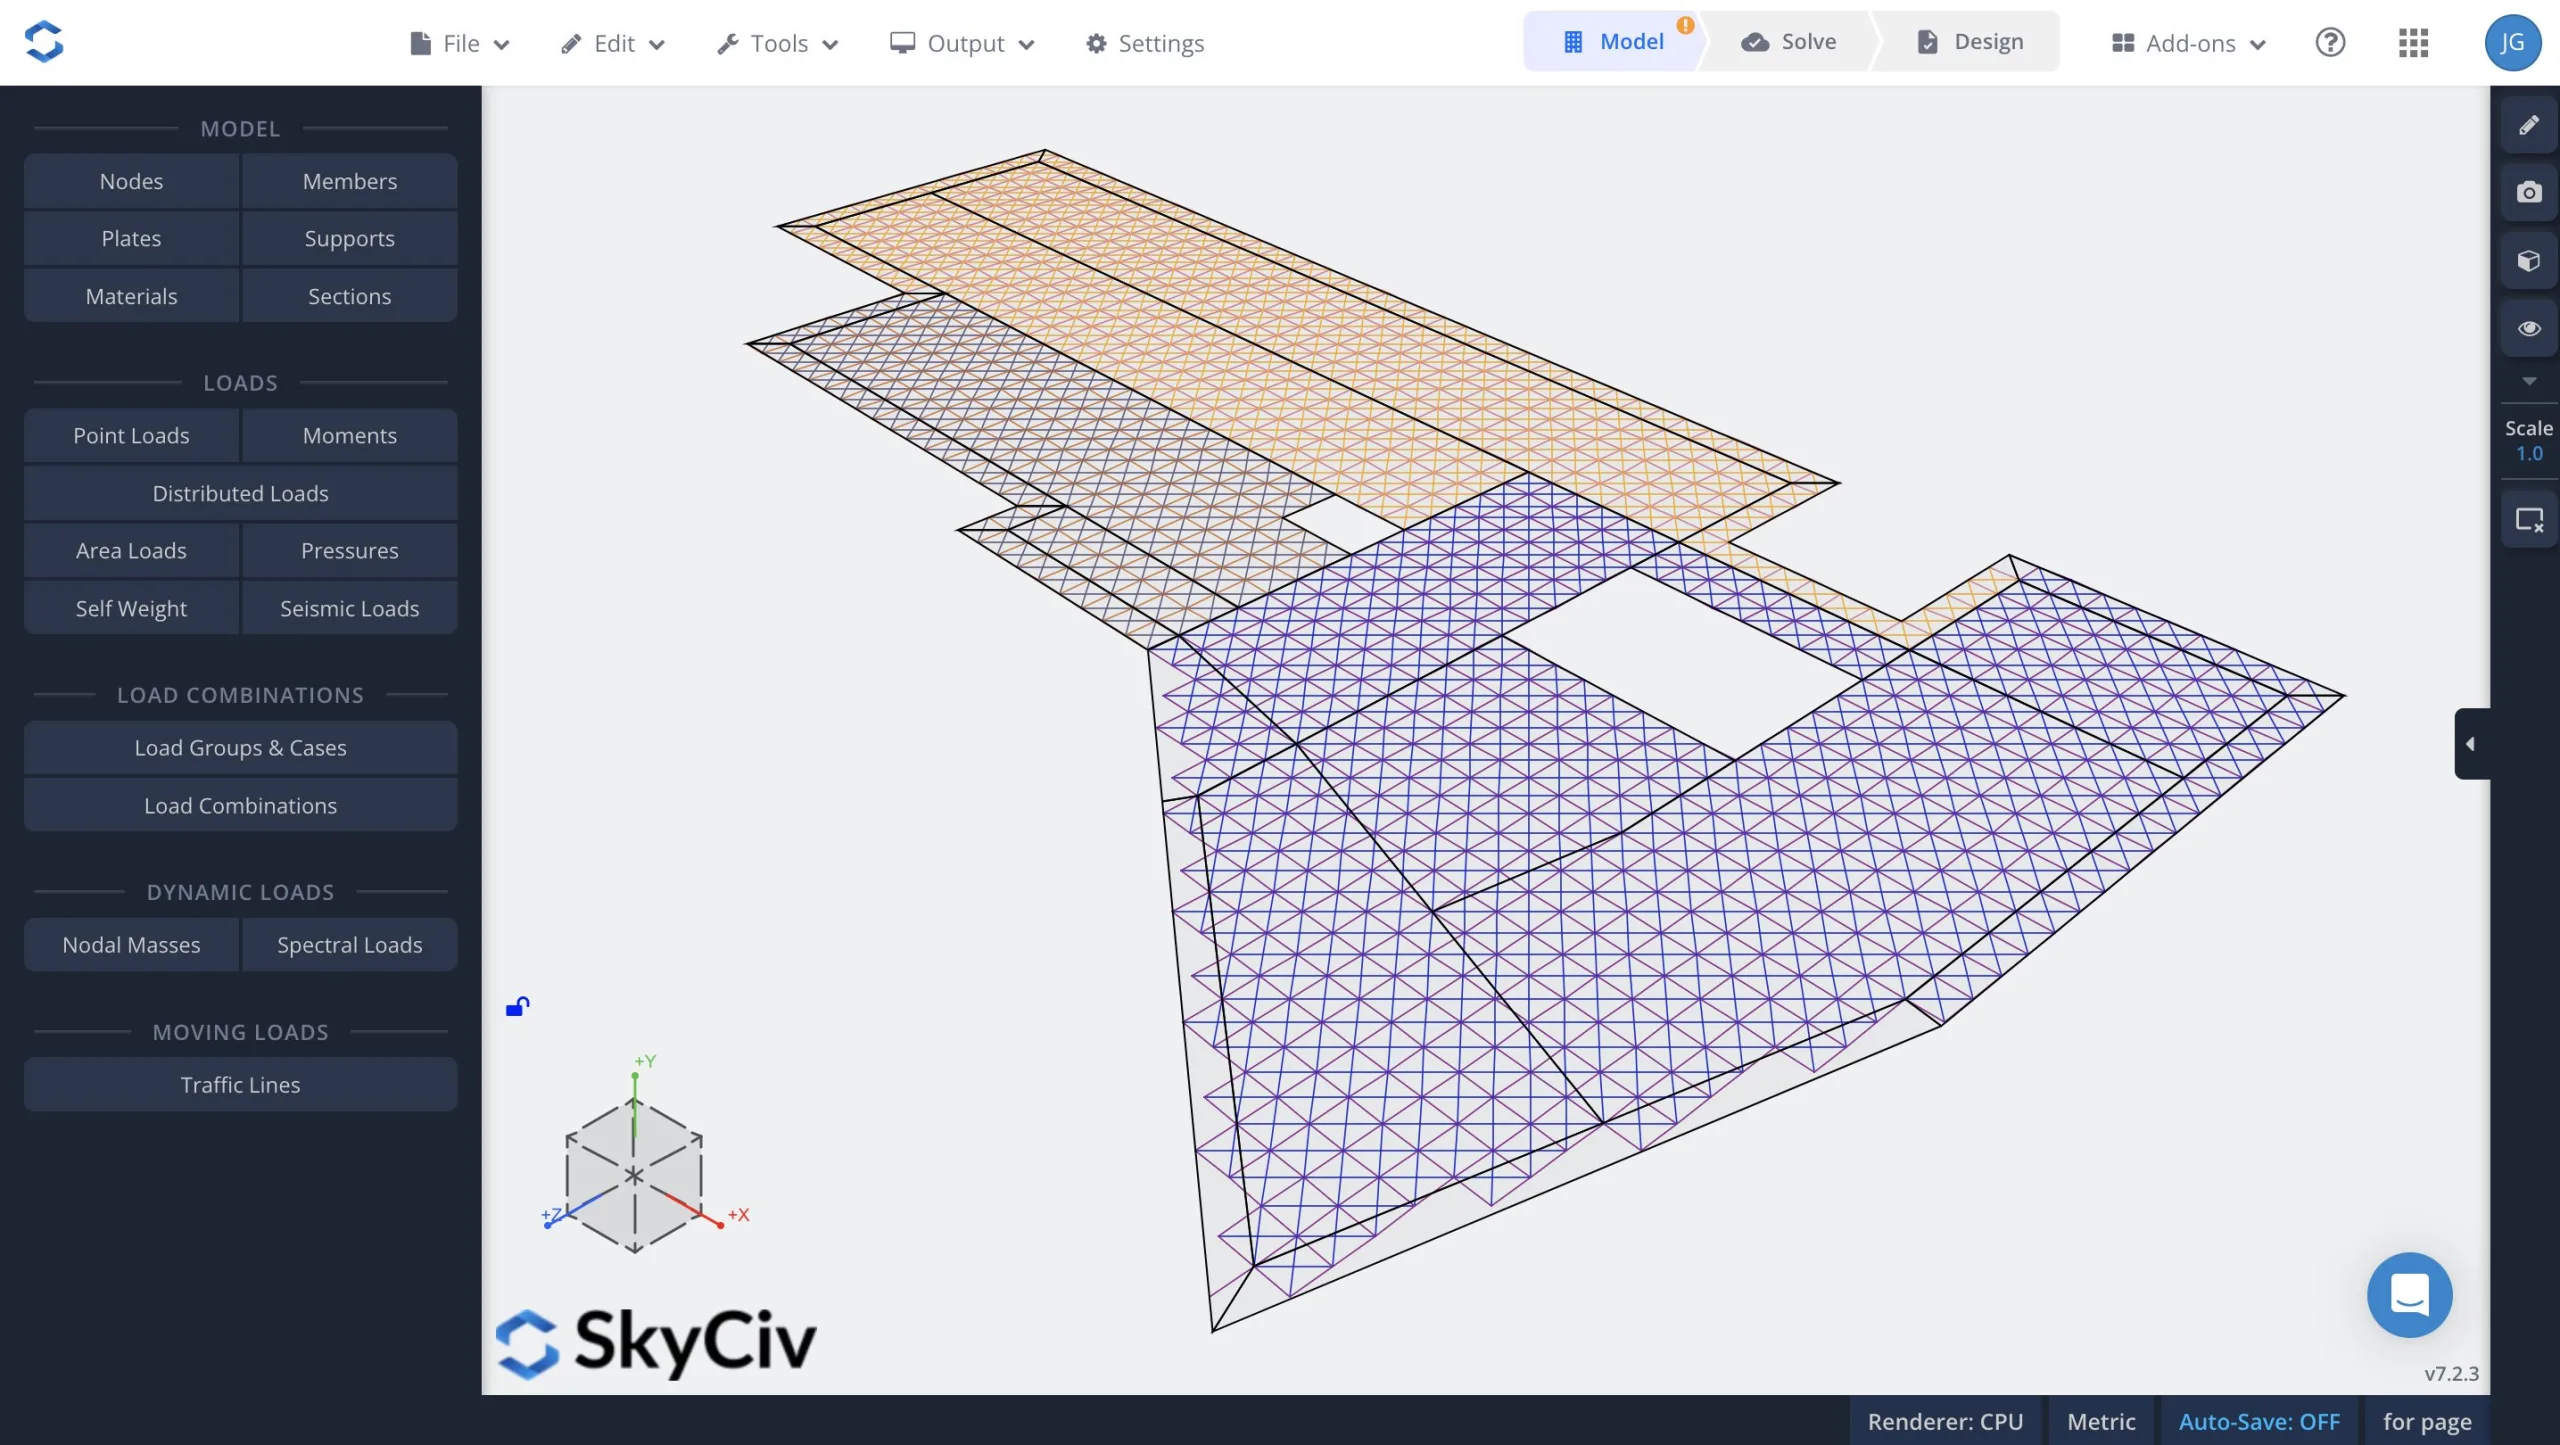
Task: Click the blue unlock padlock icon
Action: [x=517, y=1007]
